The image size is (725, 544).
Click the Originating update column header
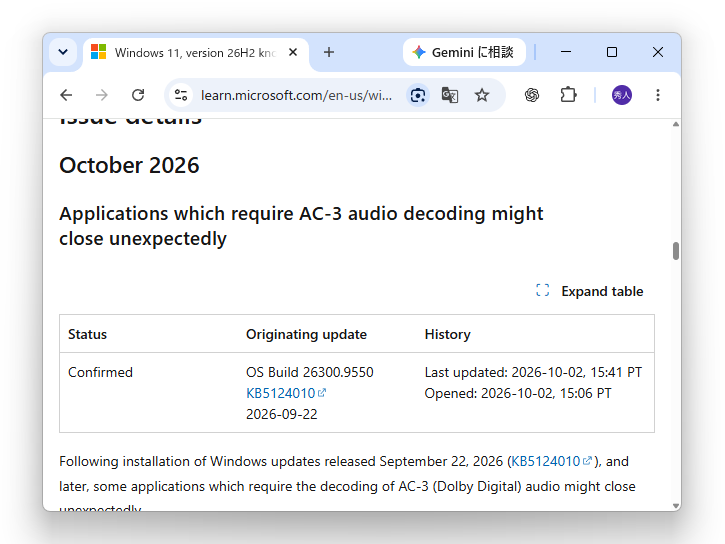click(306, 334)
